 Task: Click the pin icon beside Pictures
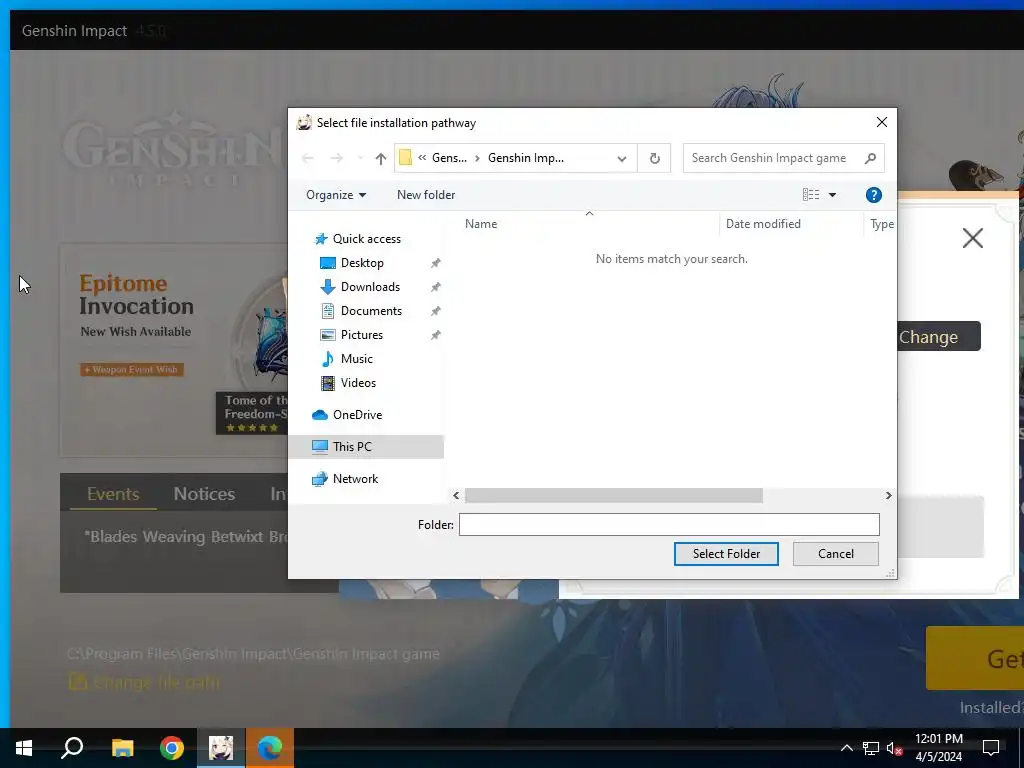point(436,335)
